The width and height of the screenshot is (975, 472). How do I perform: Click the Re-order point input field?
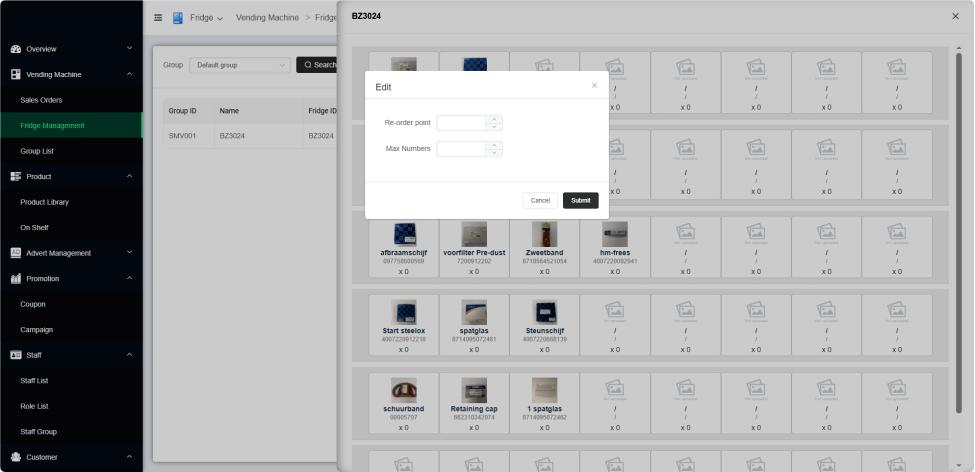[461, 123]
